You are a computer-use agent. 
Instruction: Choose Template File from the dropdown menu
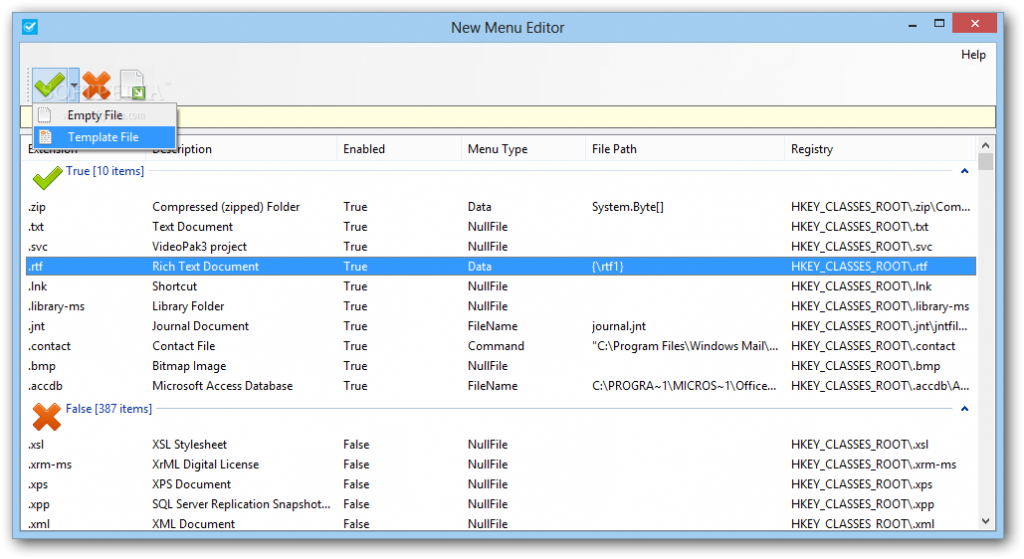(104, 137)
